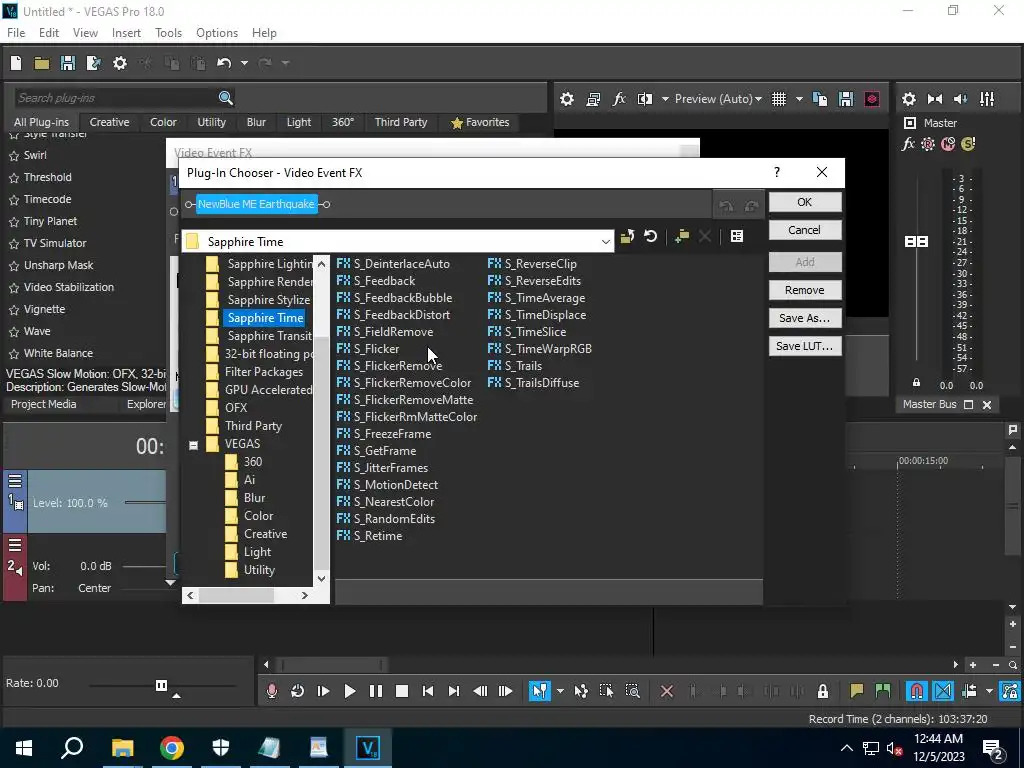Screen dimensions: 1024x768
Task: Click the plug-in search magnifier icon
Action: tap(226, 98)
